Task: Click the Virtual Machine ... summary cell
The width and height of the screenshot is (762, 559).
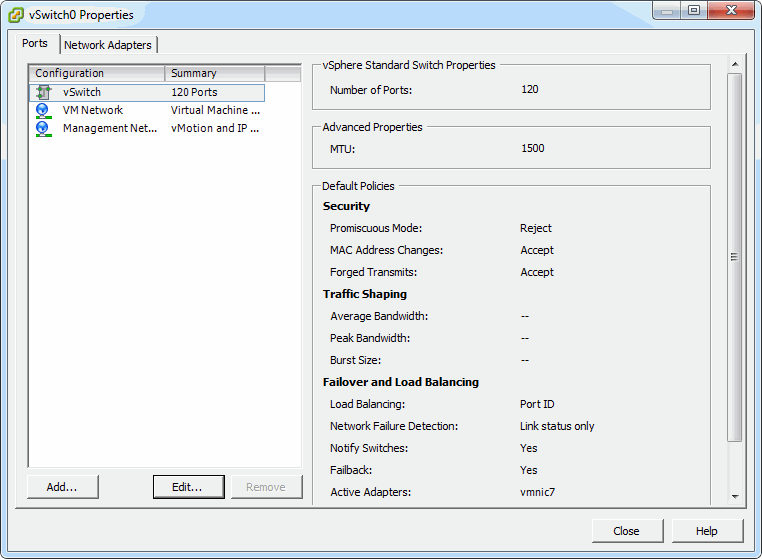Action: point(215,110)
